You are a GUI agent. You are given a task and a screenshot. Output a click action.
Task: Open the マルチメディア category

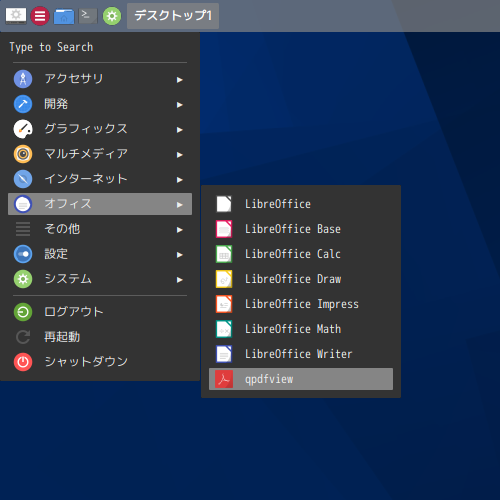point(100,154)
